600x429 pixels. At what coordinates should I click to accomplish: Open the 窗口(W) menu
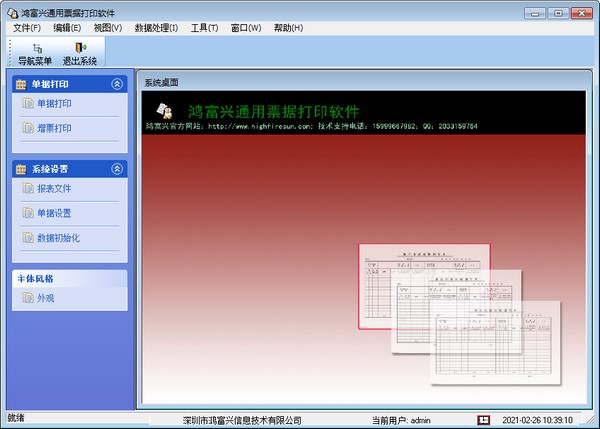click(x=246, y=28)
